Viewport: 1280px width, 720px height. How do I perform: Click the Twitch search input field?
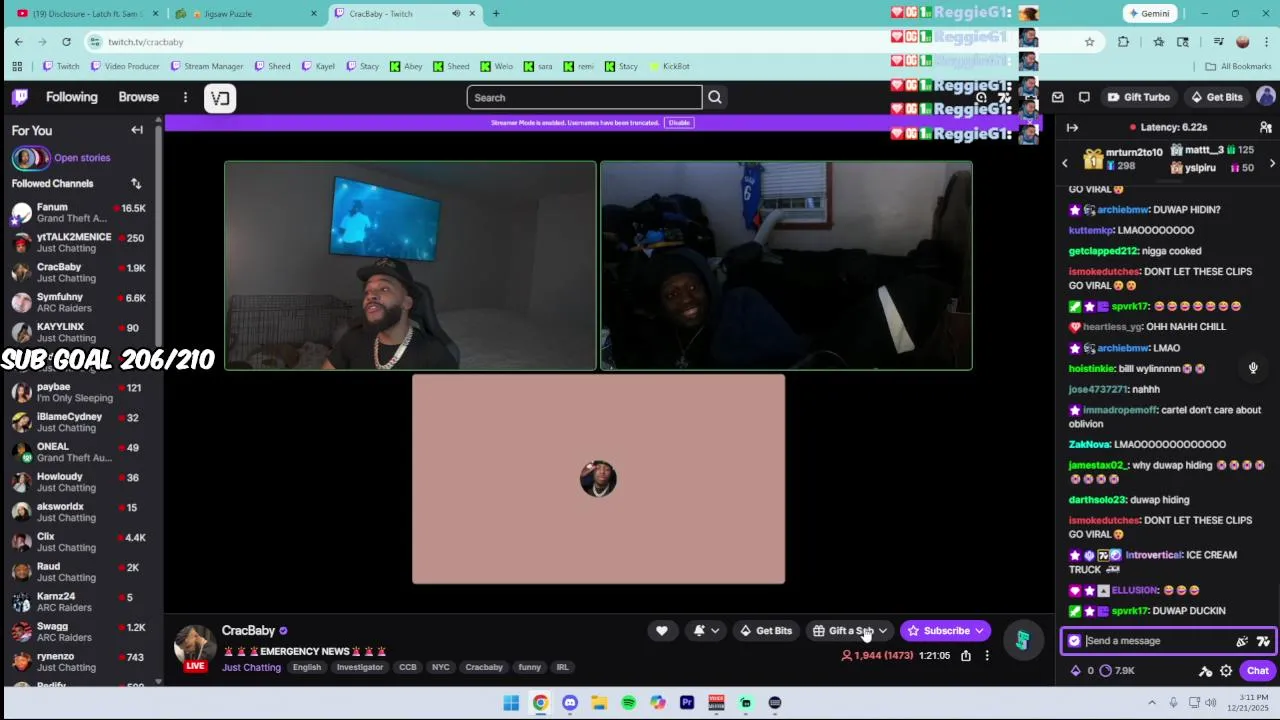(x=585, y=97)
